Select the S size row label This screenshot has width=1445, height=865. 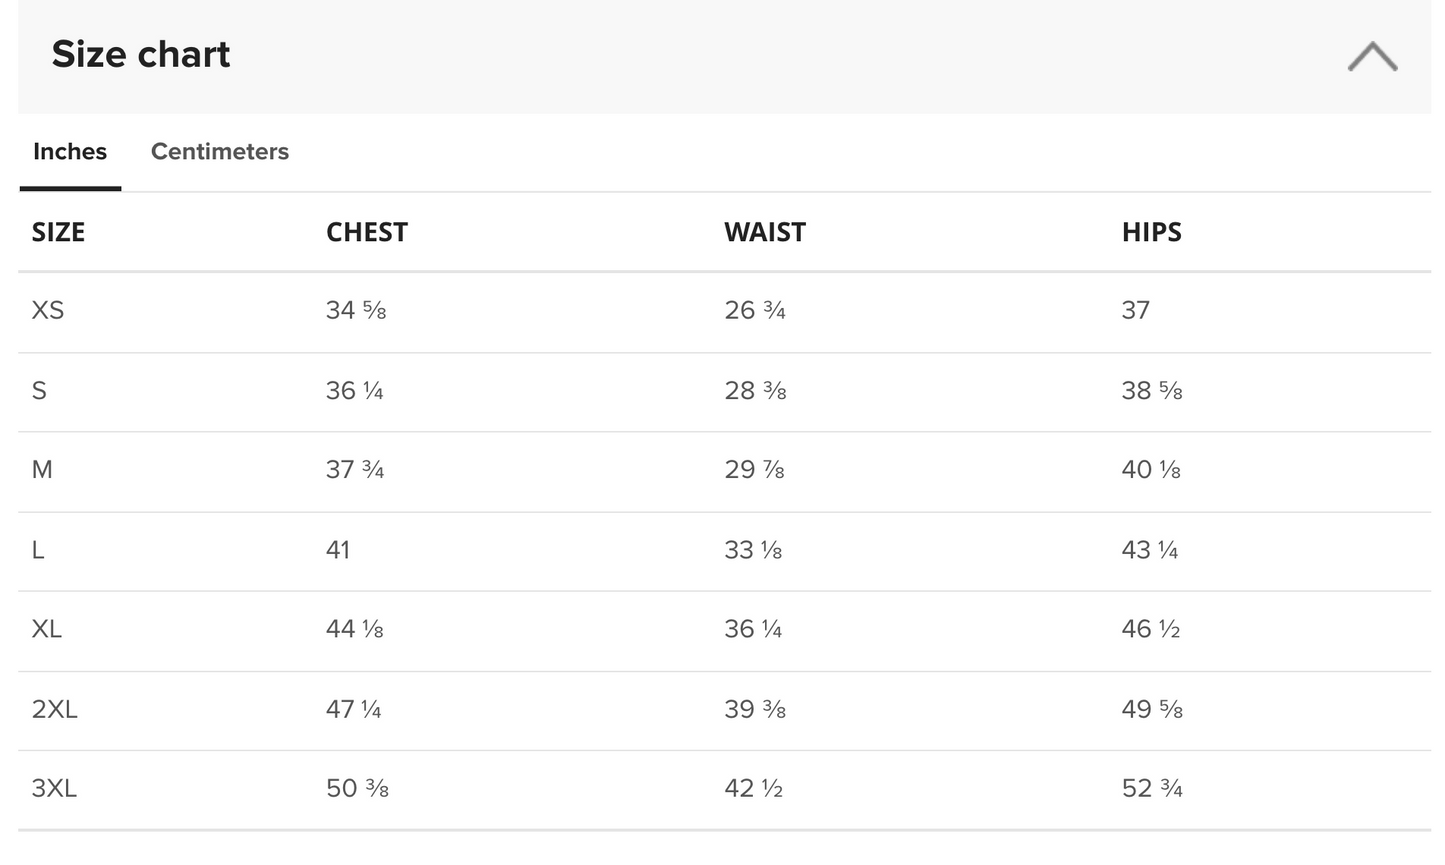39,390
